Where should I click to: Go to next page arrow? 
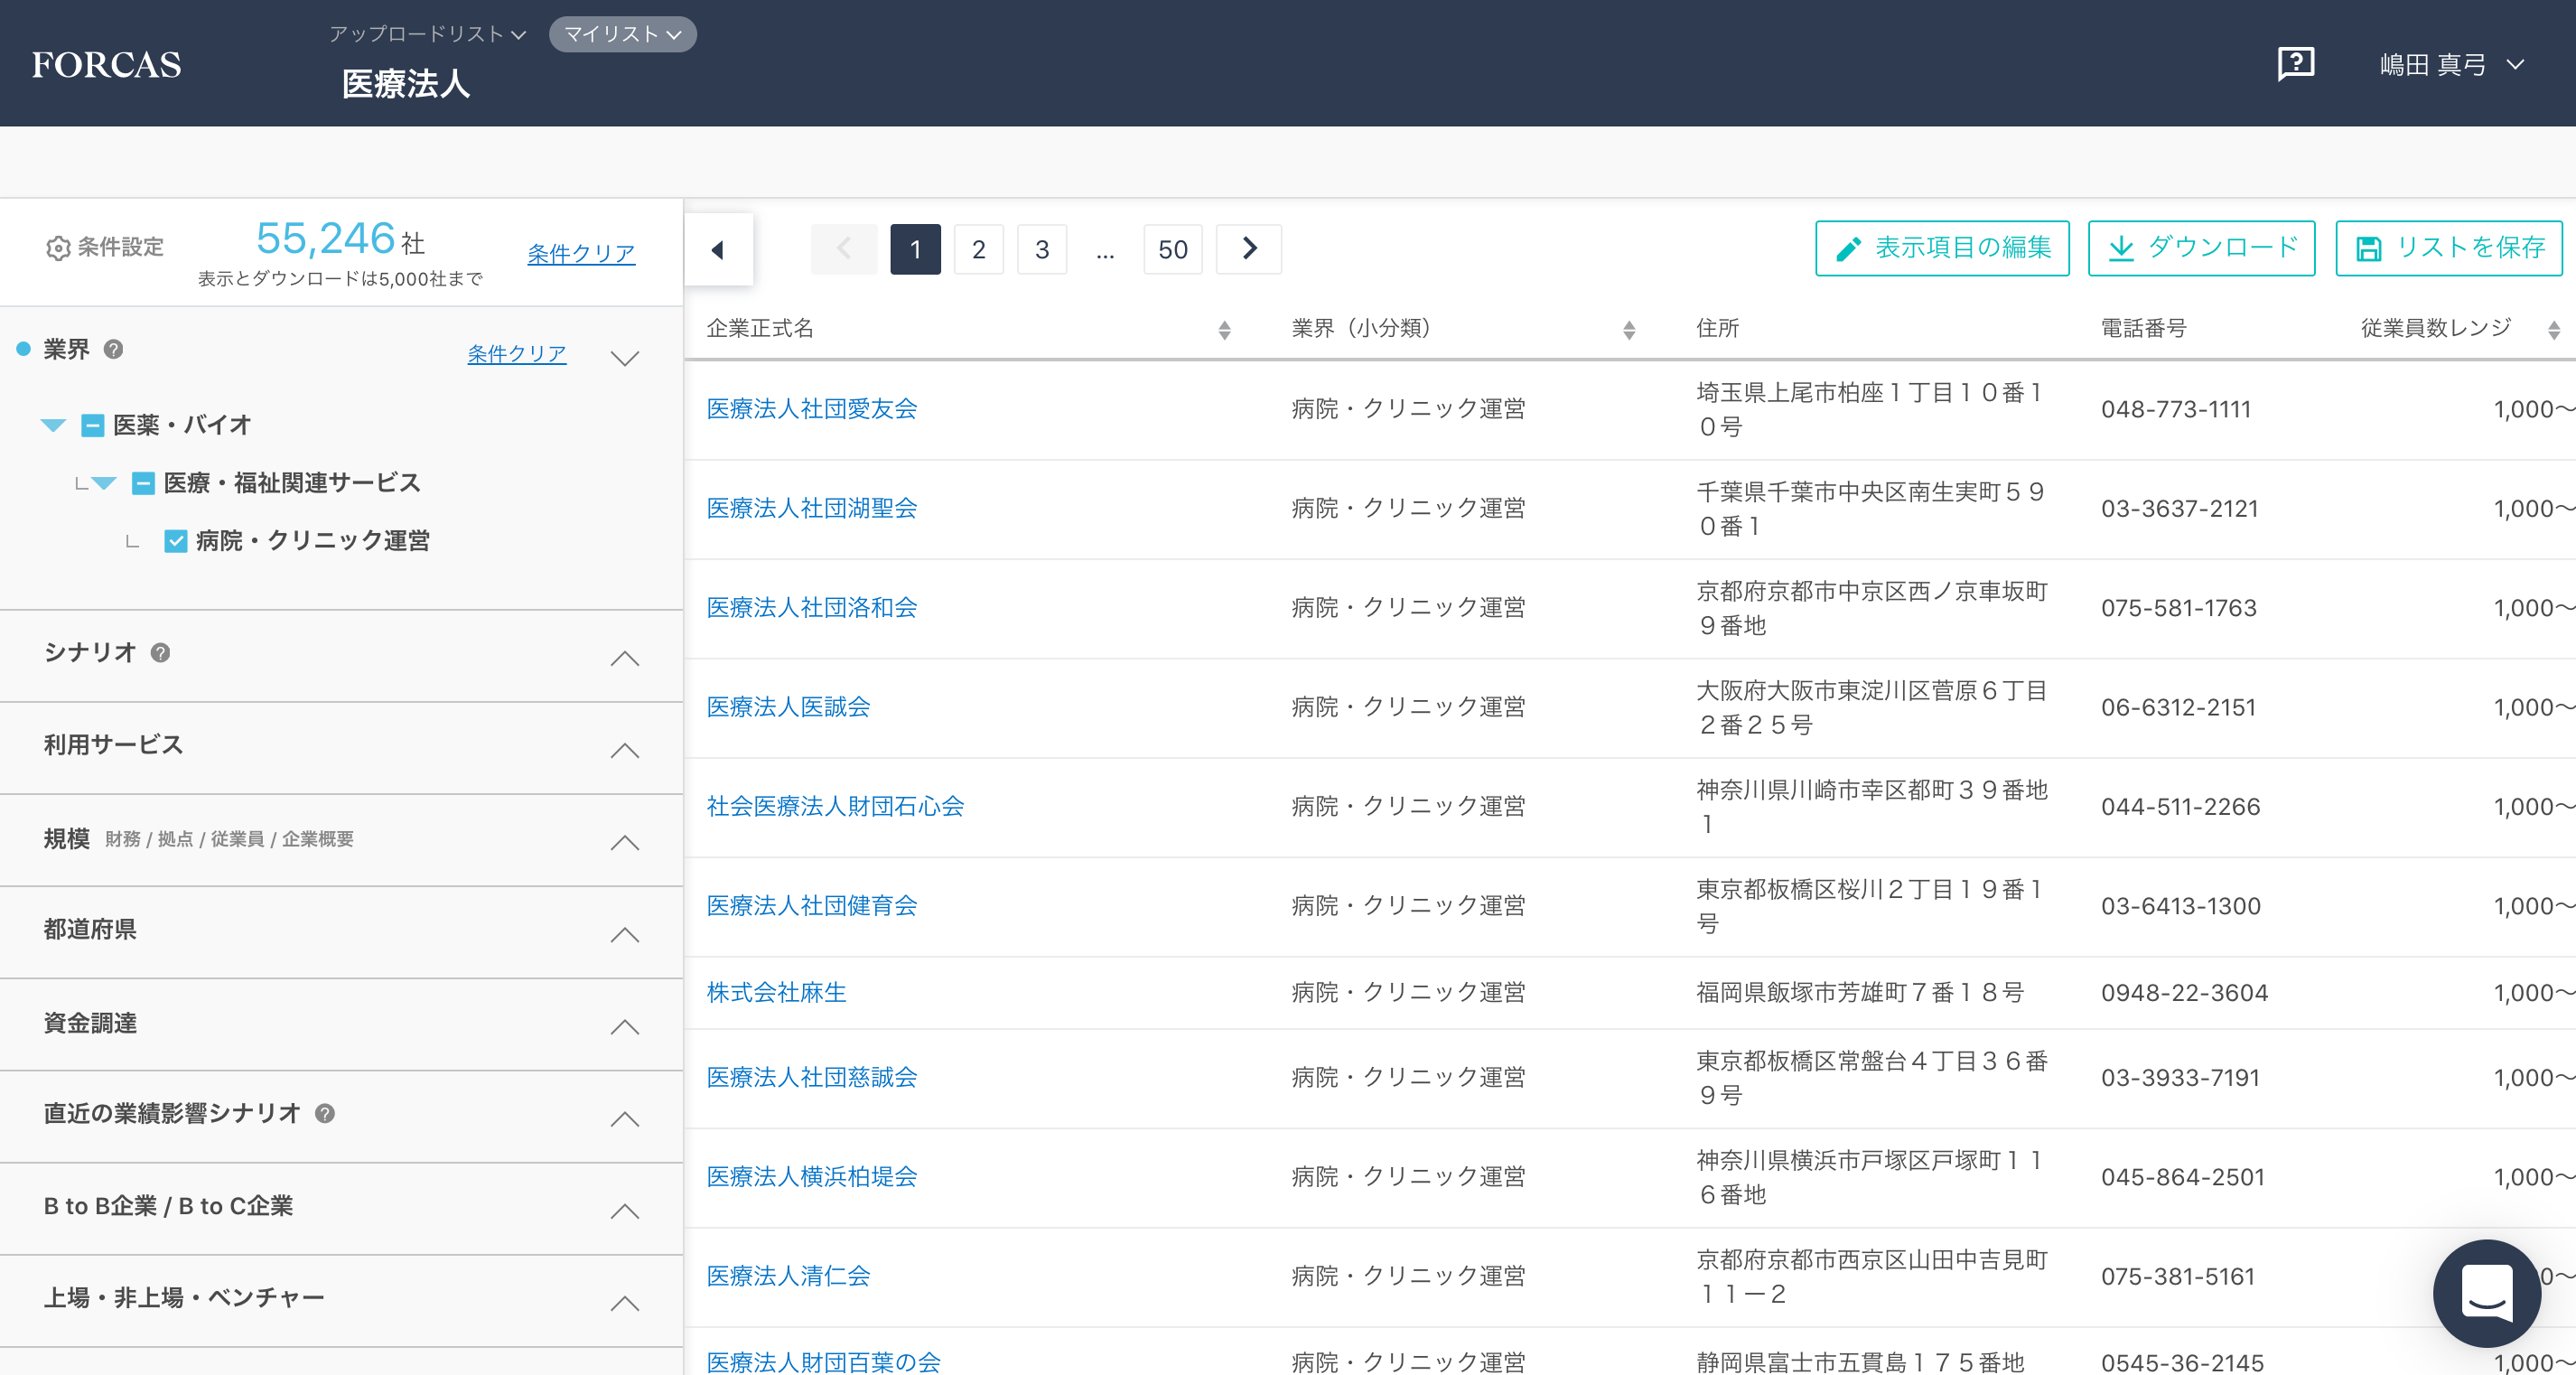click(x=1248, y=249)
